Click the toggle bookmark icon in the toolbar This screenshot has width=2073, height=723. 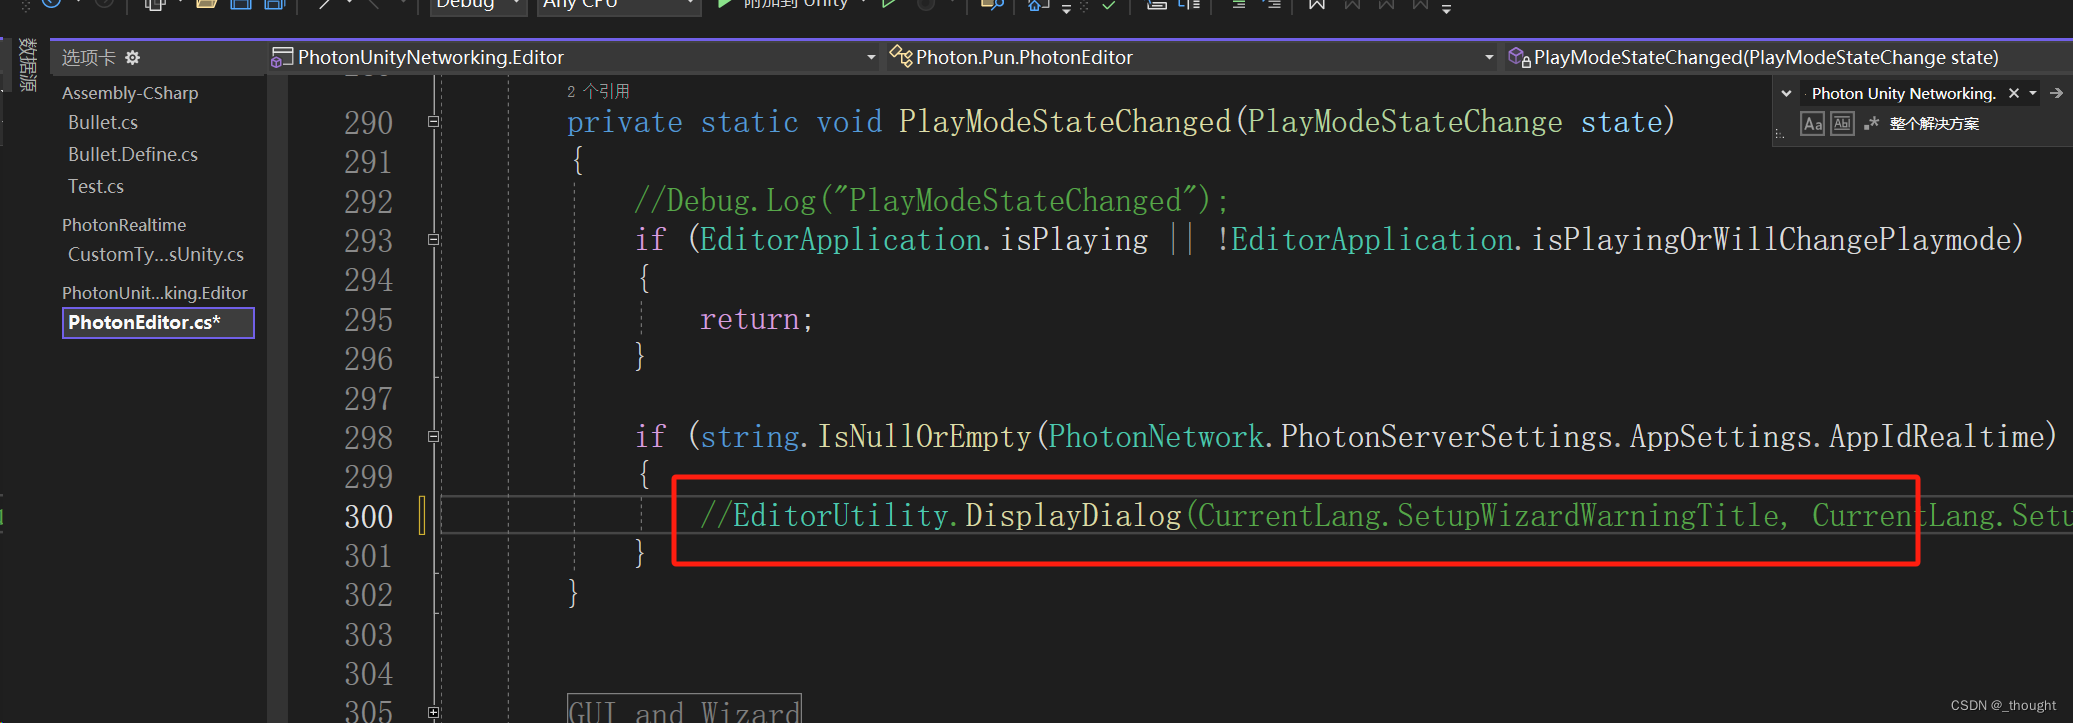pyautogui.click(x=1317, y=5)
